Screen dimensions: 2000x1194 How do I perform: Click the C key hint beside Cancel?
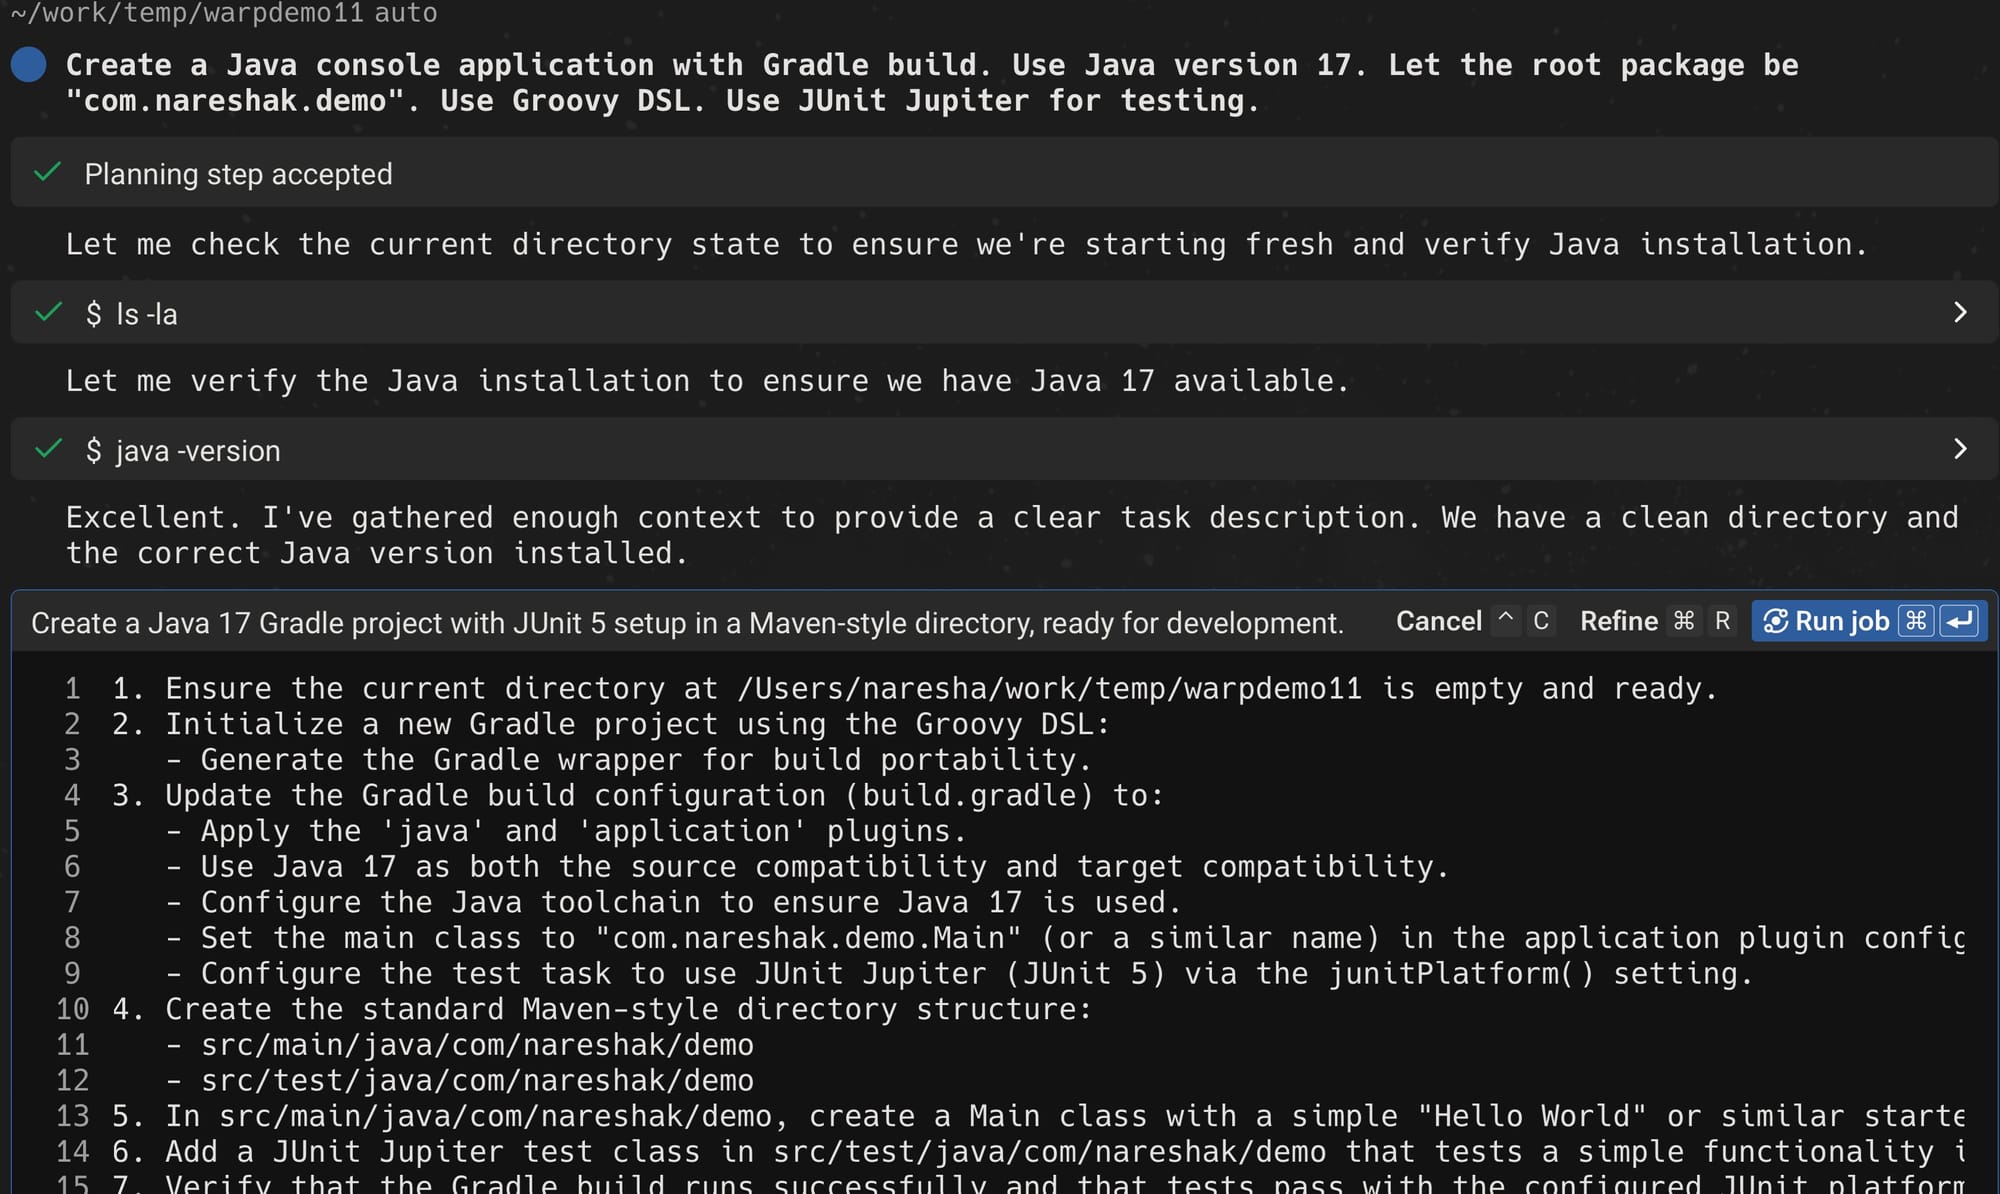[1541, 622]
